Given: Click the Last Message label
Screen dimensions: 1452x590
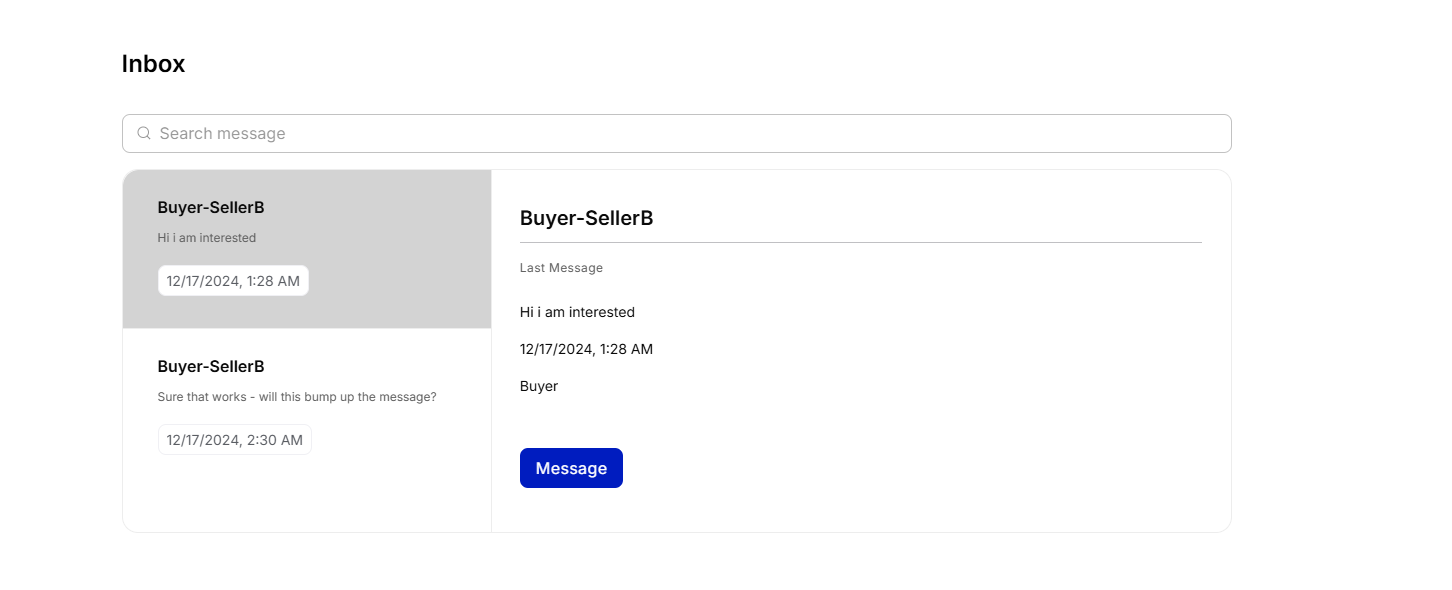Looking at the screenshot, I should [x=561, y=268].
